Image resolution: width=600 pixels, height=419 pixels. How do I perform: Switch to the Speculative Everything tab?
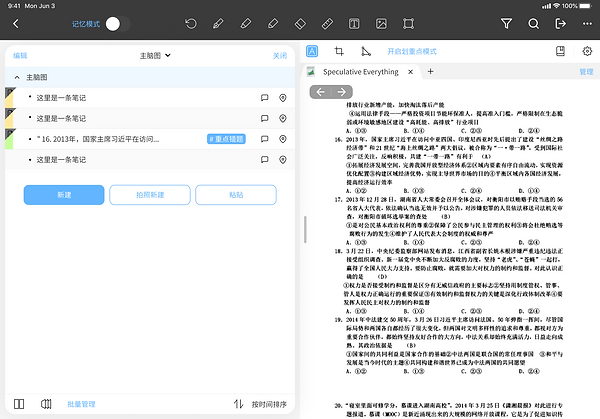coord(360,72)
